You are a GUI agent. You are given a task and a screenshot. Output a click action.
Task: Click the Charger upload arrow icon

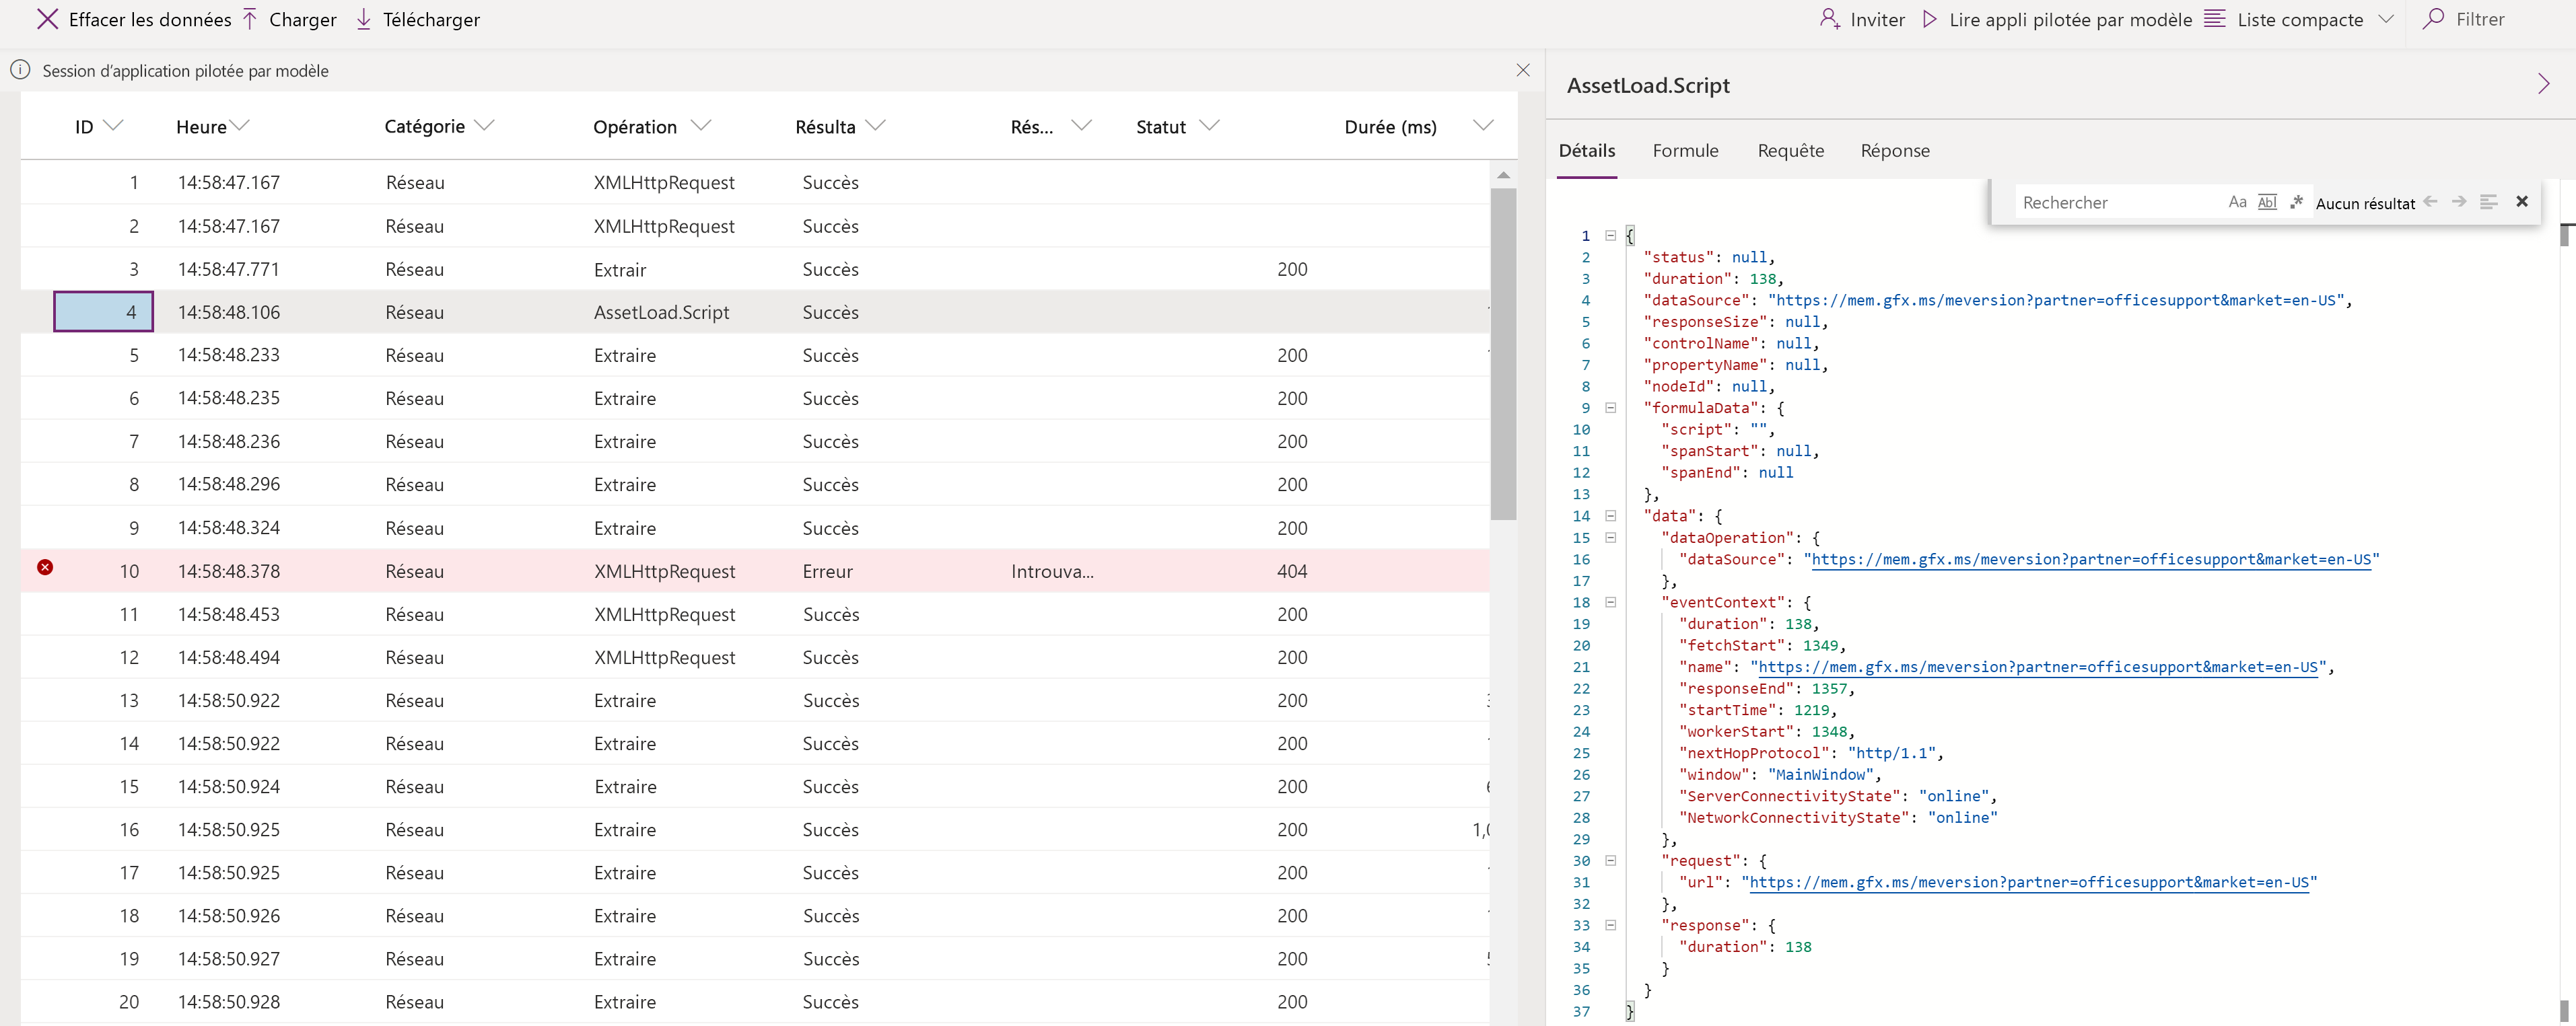click(250, 19)
